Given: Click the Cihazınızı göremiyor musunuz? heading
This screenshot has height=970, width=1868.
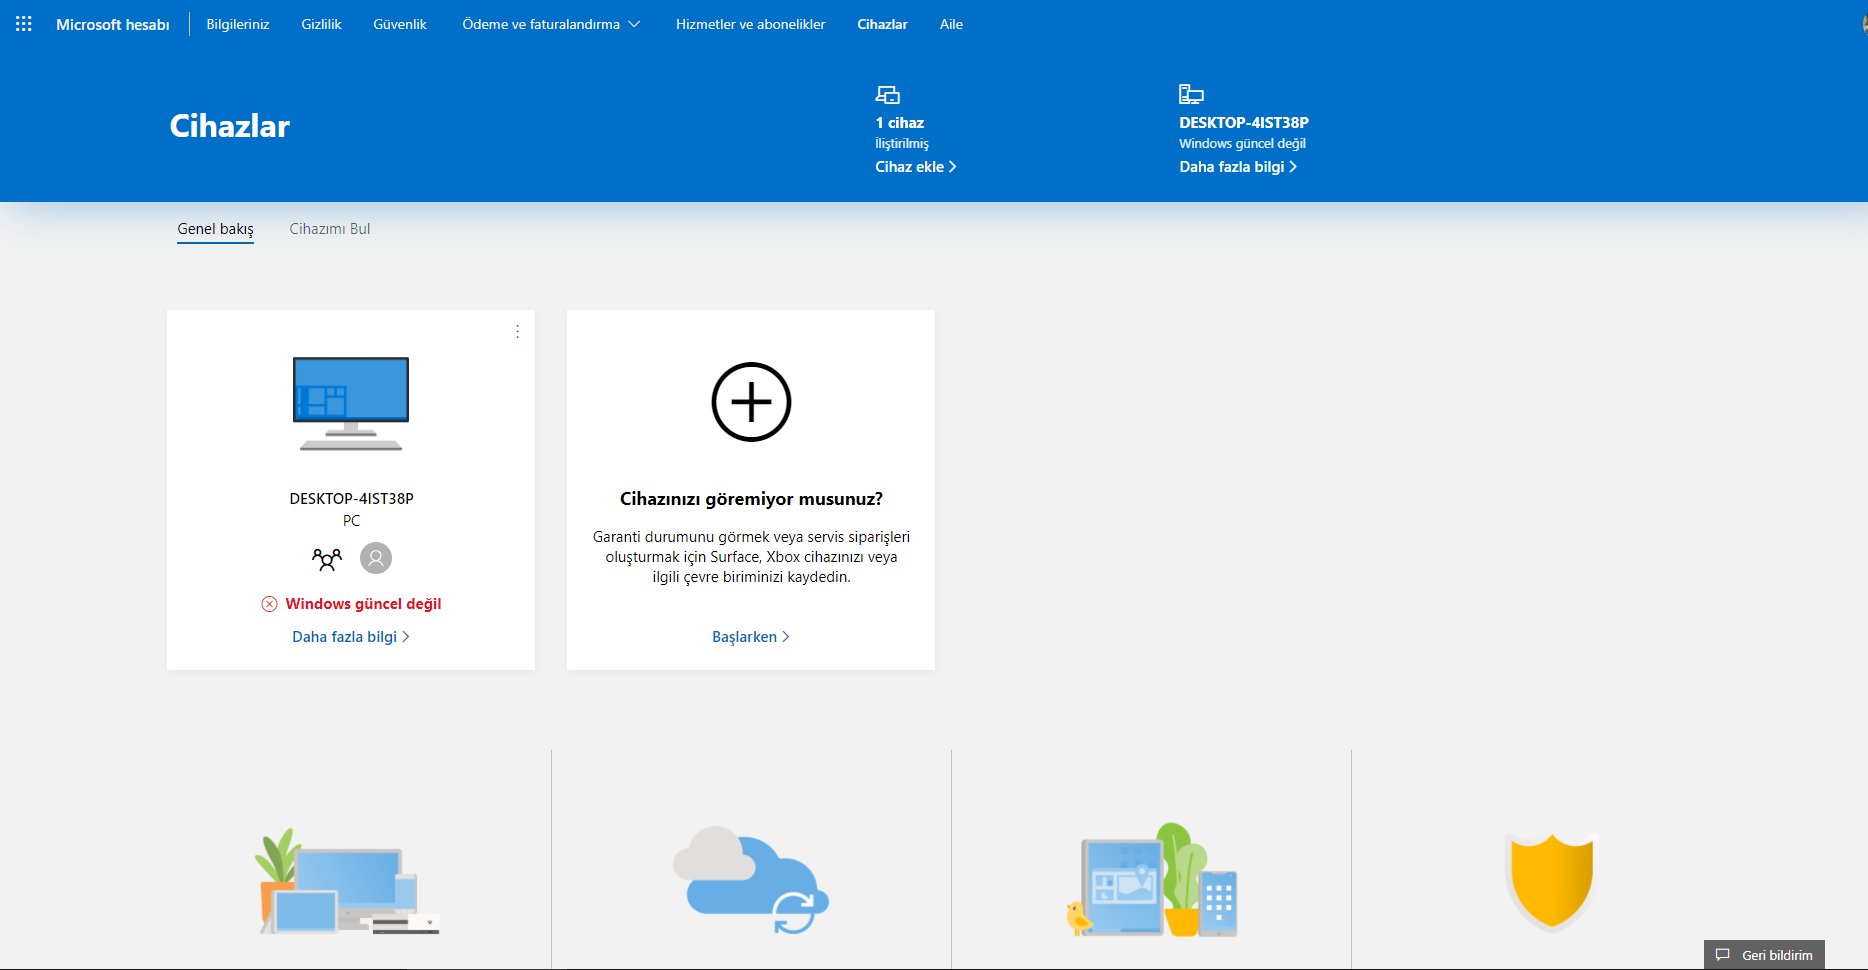Looking at the screenshot, I should [751, 499].
